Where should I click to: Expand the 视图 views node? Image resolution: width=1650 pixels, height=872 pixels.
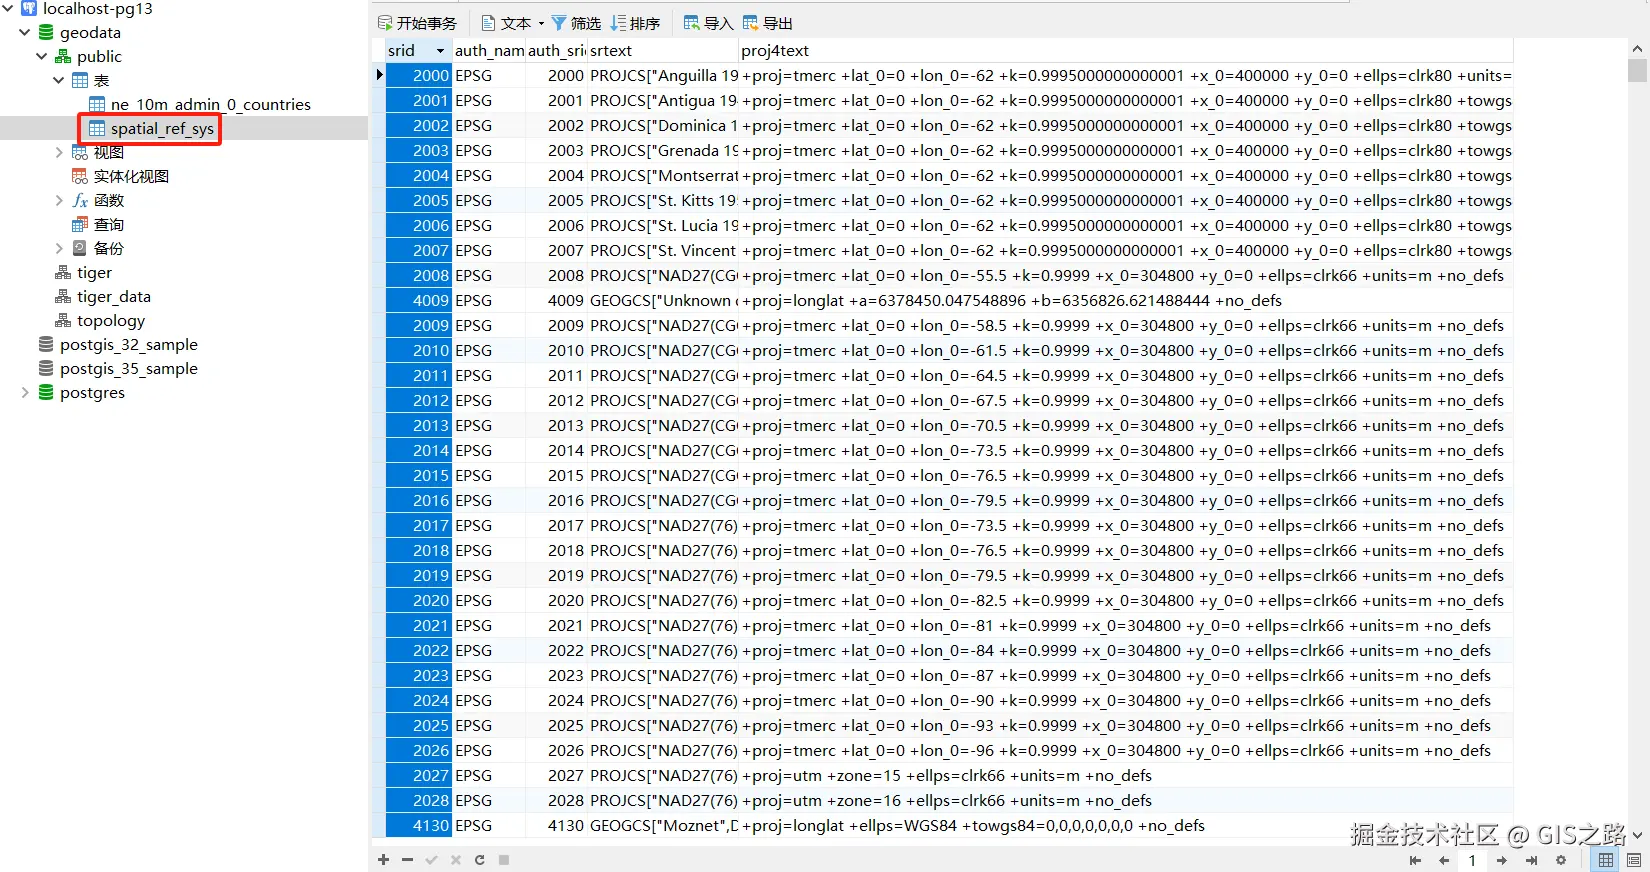[x=59, y=152]
